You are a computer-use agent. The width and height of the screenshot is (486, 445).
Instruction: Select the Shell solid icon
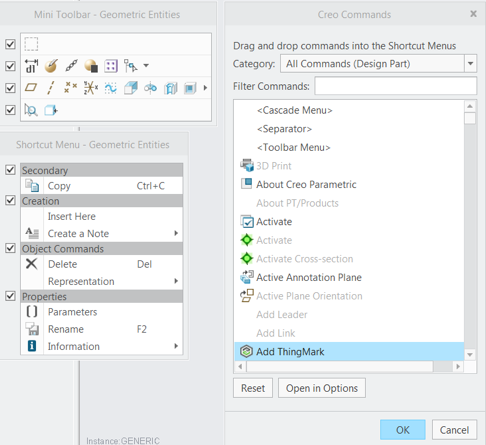[190, 88]
